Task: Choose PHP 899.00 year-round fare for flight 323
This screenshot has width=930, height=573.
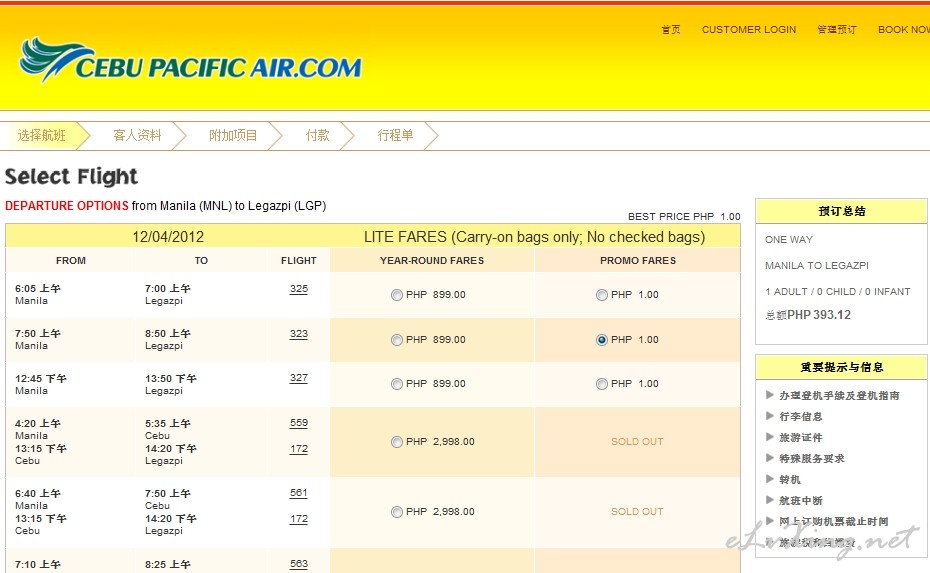Action: [397, 340]
